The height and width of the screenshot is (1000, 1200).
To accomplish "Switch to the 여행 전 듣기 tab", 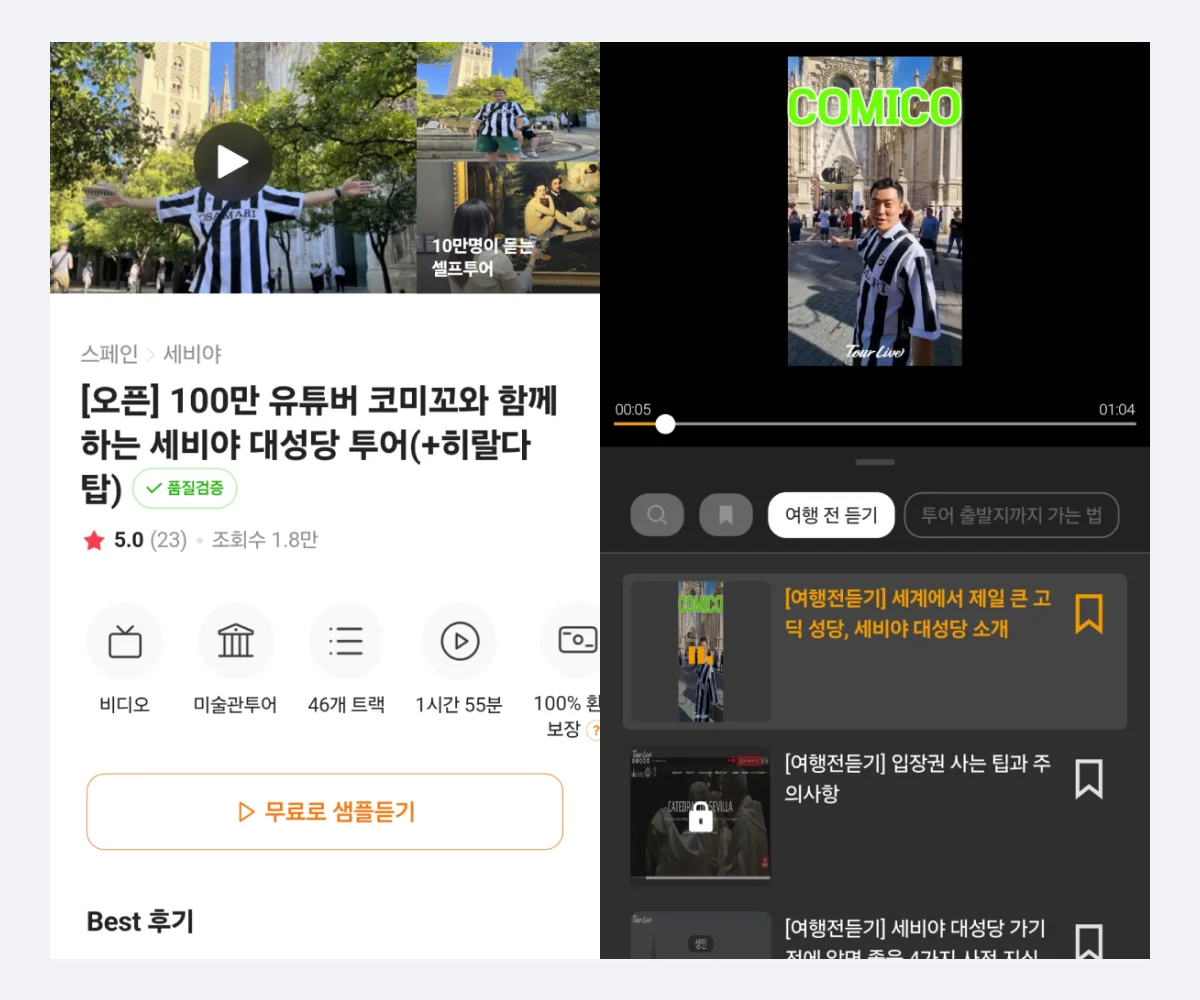I will click(x=830, y=514).
